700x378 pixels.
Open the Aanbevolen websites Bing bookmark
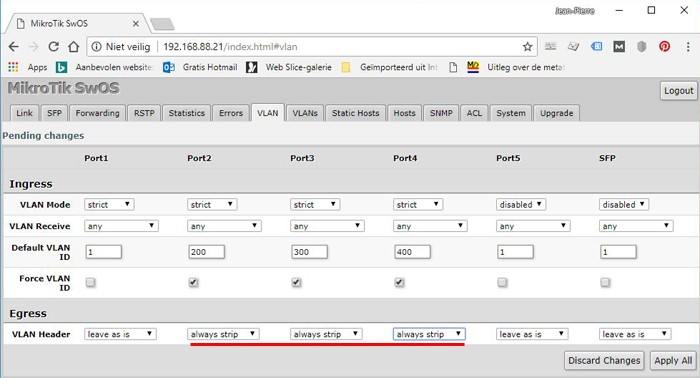click(104, 67)
